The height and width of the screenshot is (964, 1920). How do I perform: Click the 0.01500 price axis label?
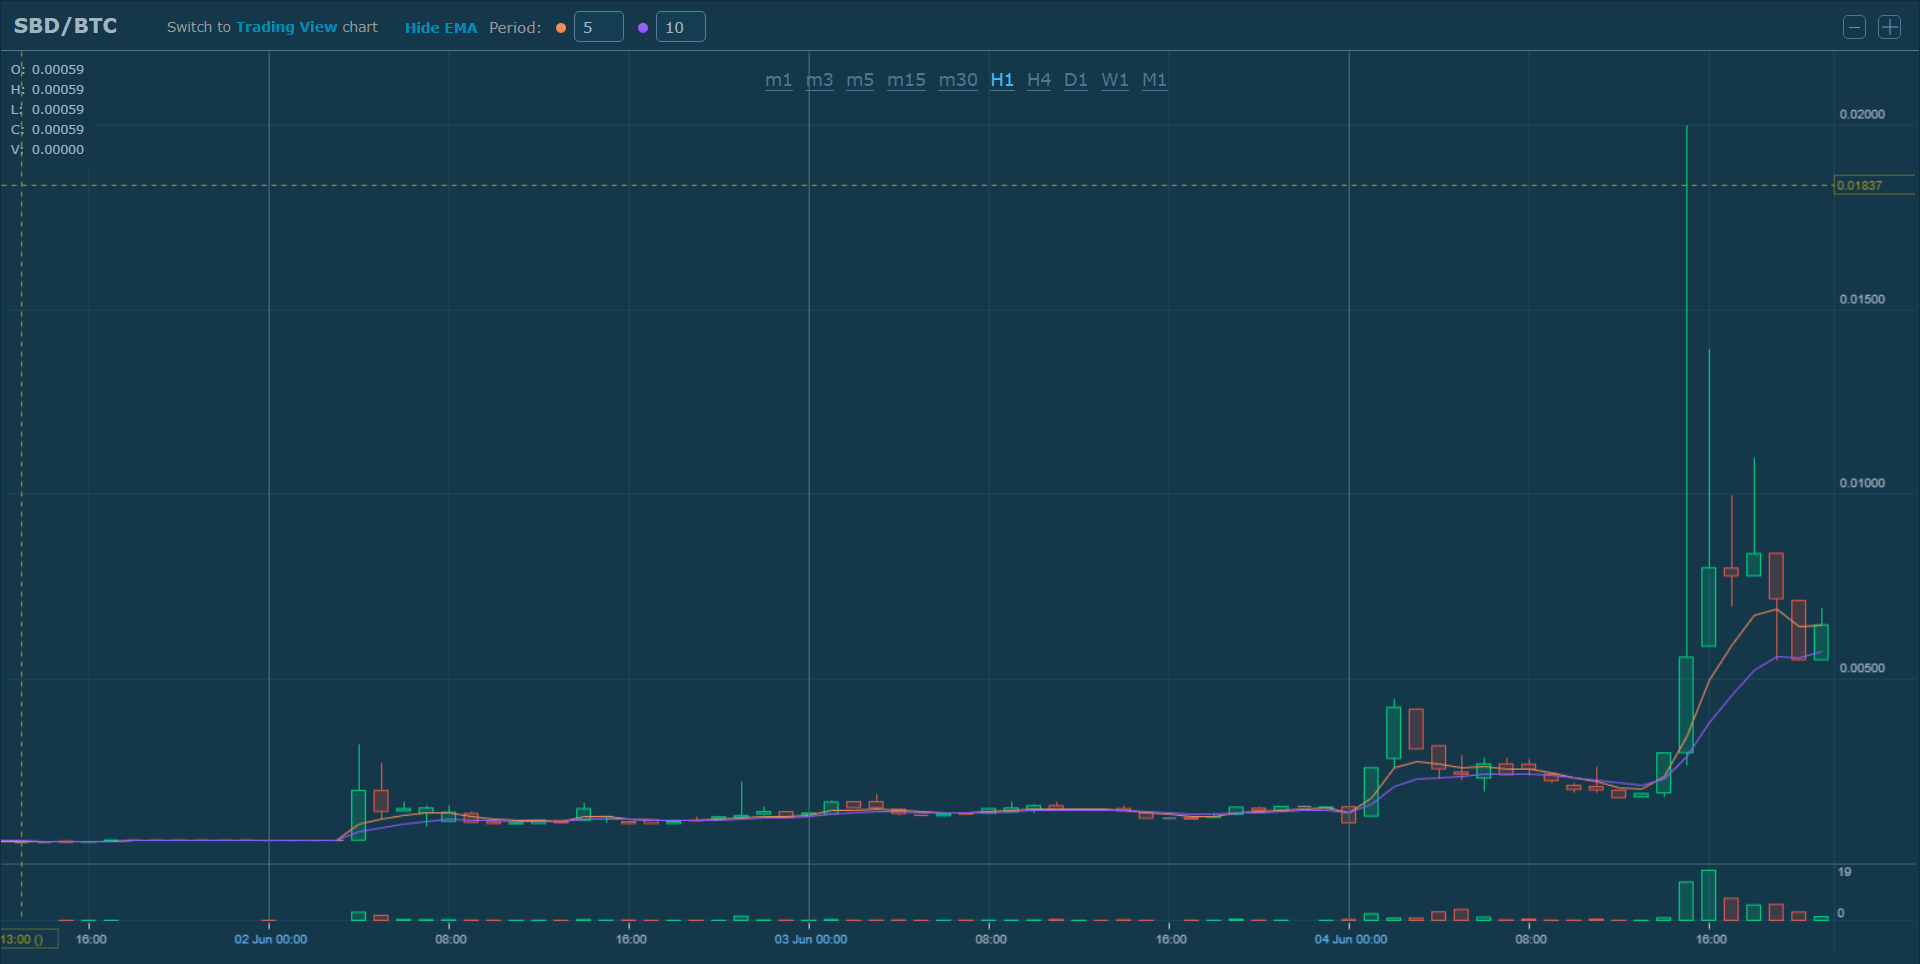click(x=1862, y=299)
